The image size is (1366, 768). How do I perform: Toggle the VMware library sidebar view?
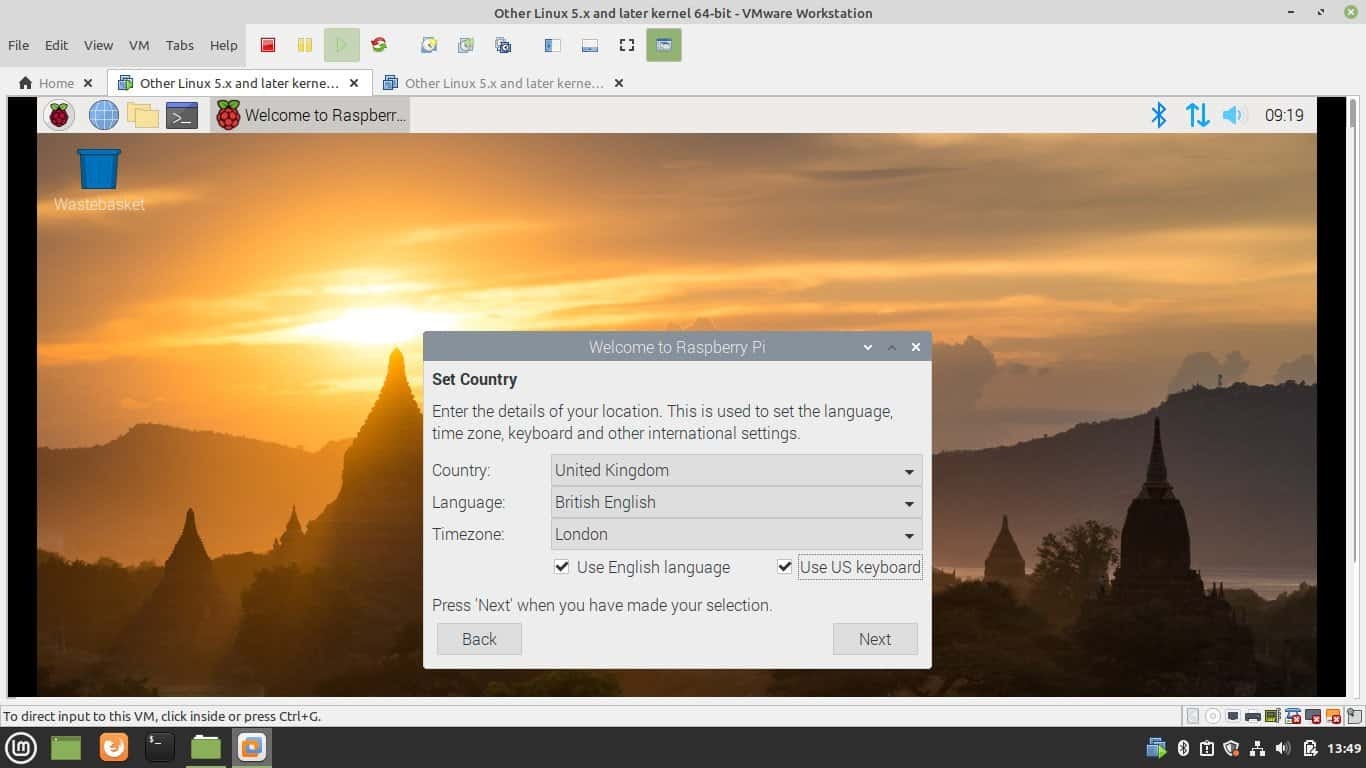tap(552, 45)
